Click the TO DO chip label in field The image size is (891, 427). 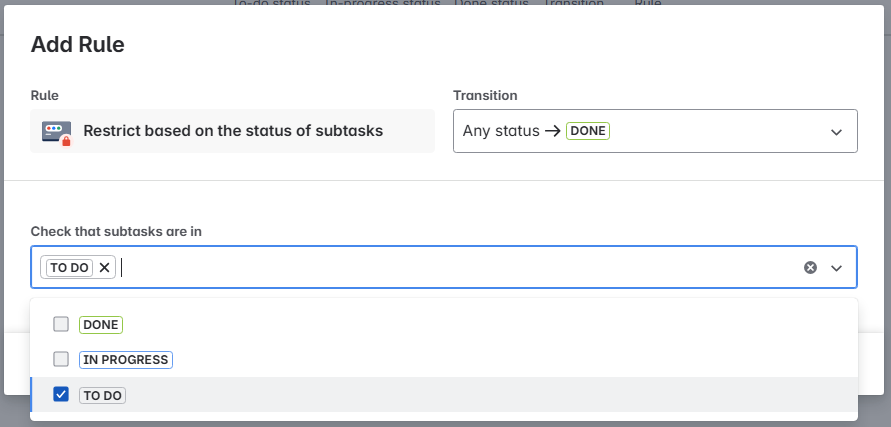point(69,267)
